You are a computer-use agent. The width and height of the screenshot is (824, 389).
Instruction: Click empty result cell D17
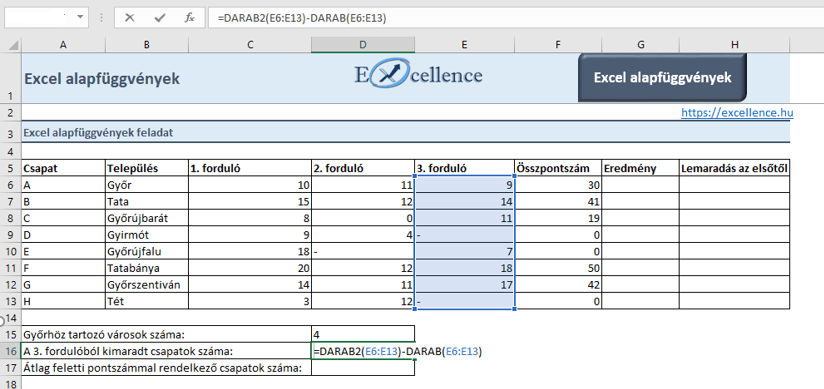363,368
